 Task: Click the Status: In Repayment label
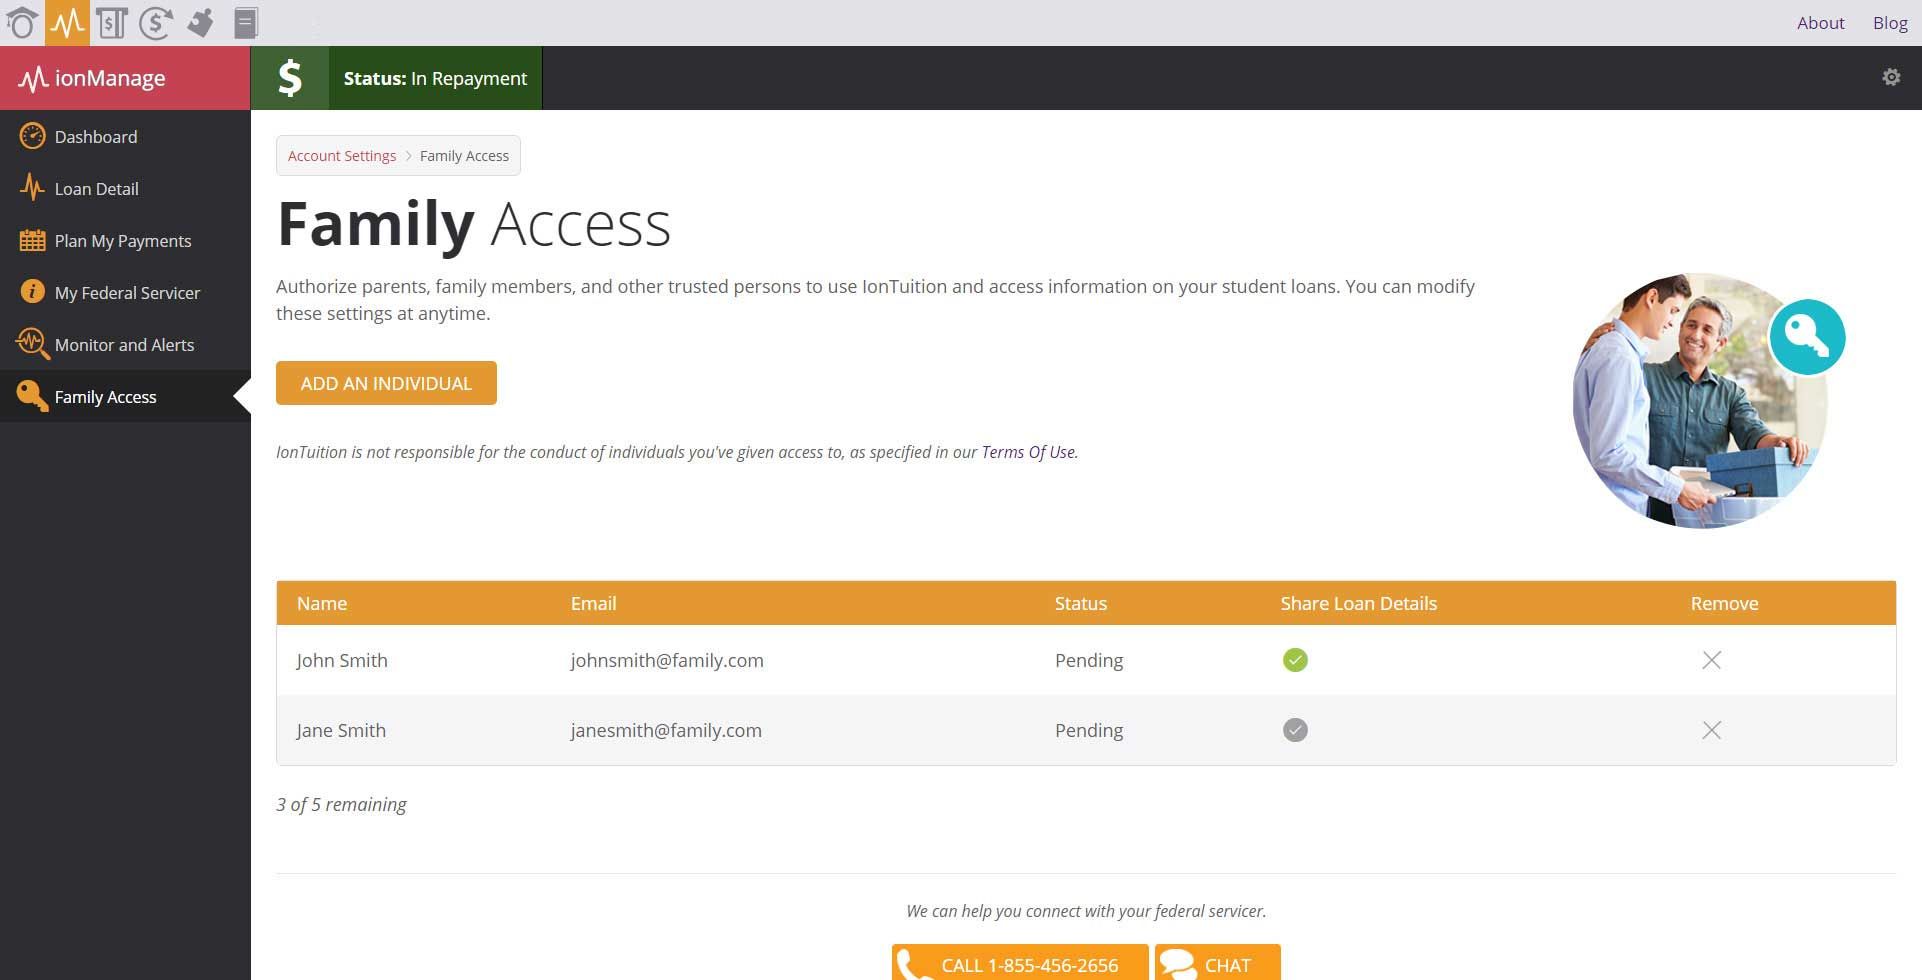pos(435,78)
